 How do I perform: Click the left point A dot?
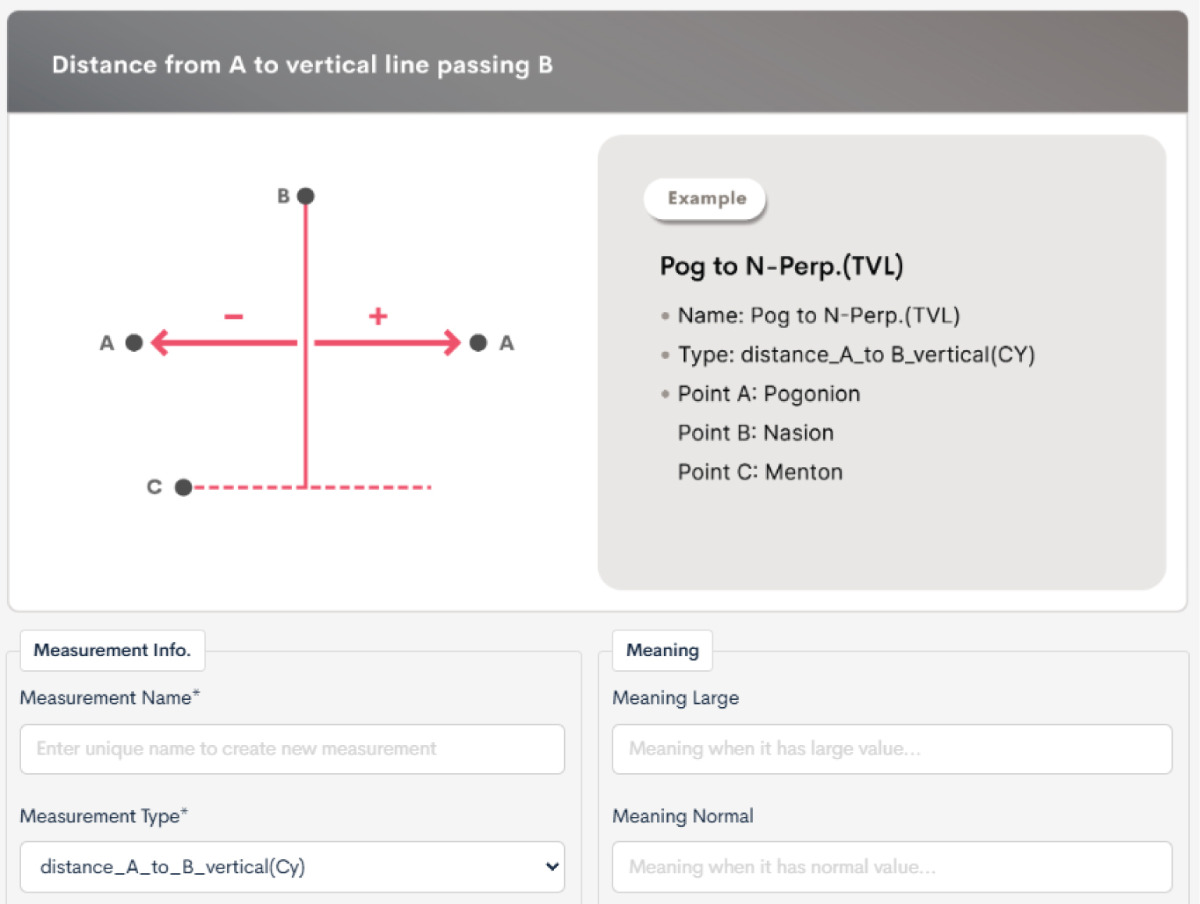(134, 343)
